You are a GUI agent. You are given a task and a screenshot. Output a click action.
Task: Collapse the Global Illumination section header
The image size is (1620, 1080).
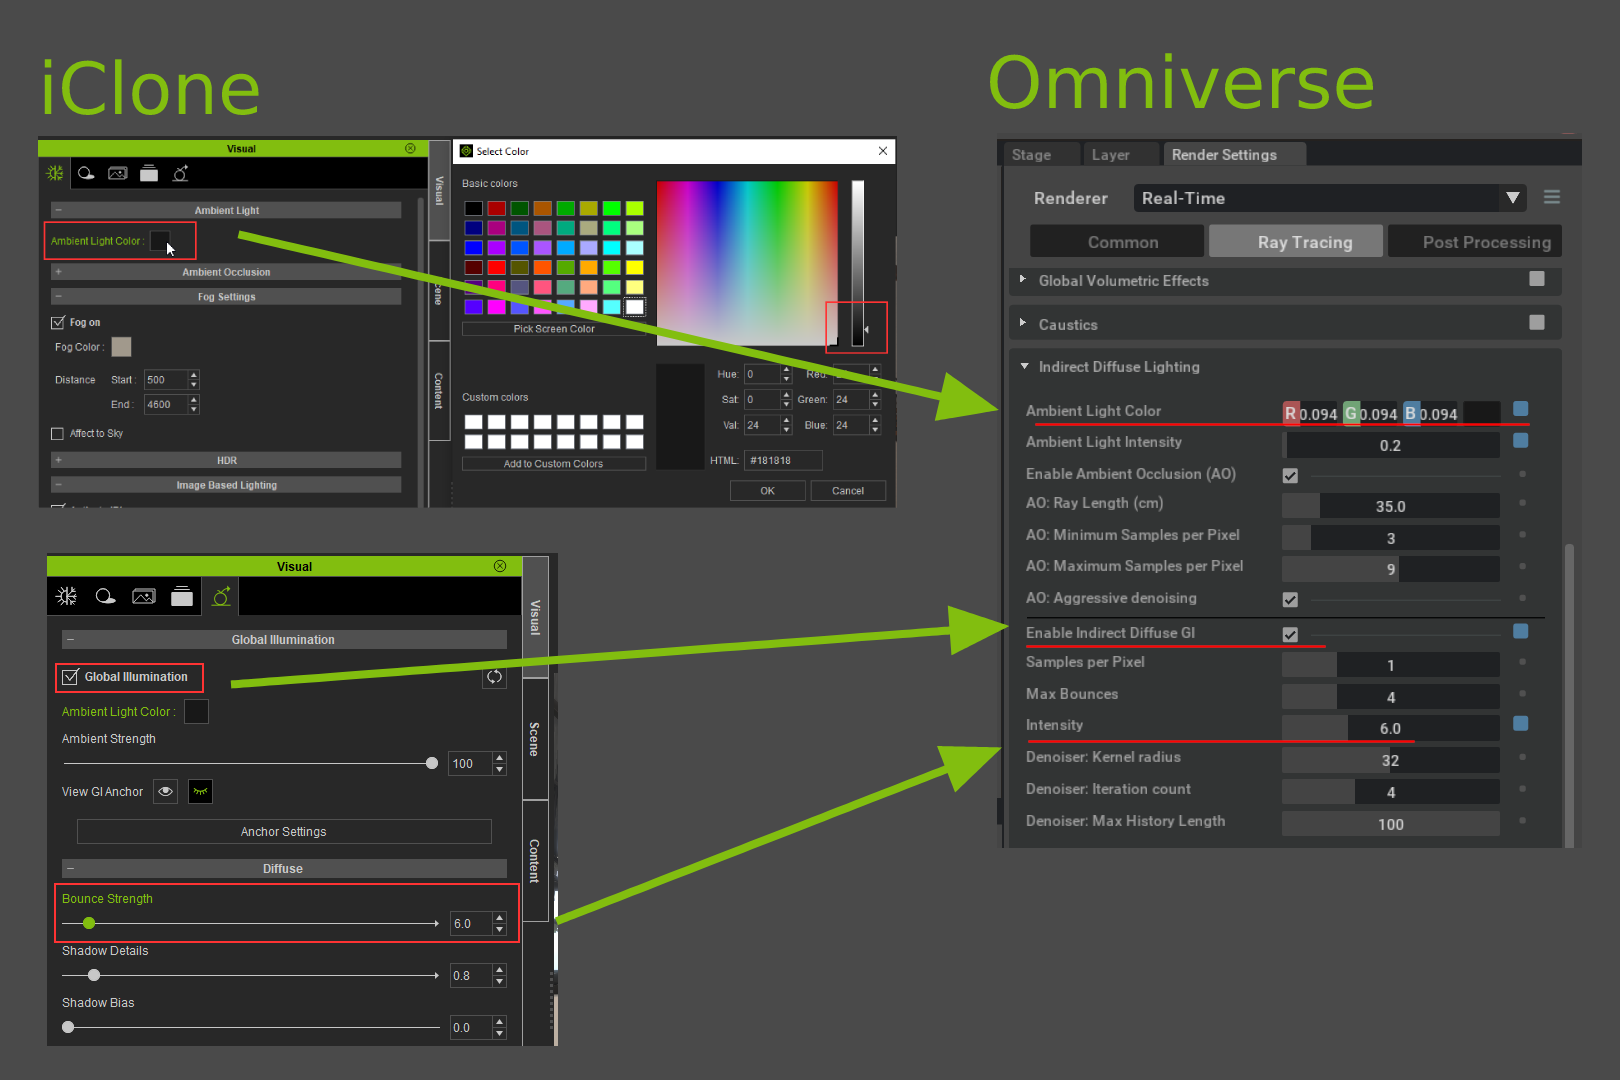284,640
